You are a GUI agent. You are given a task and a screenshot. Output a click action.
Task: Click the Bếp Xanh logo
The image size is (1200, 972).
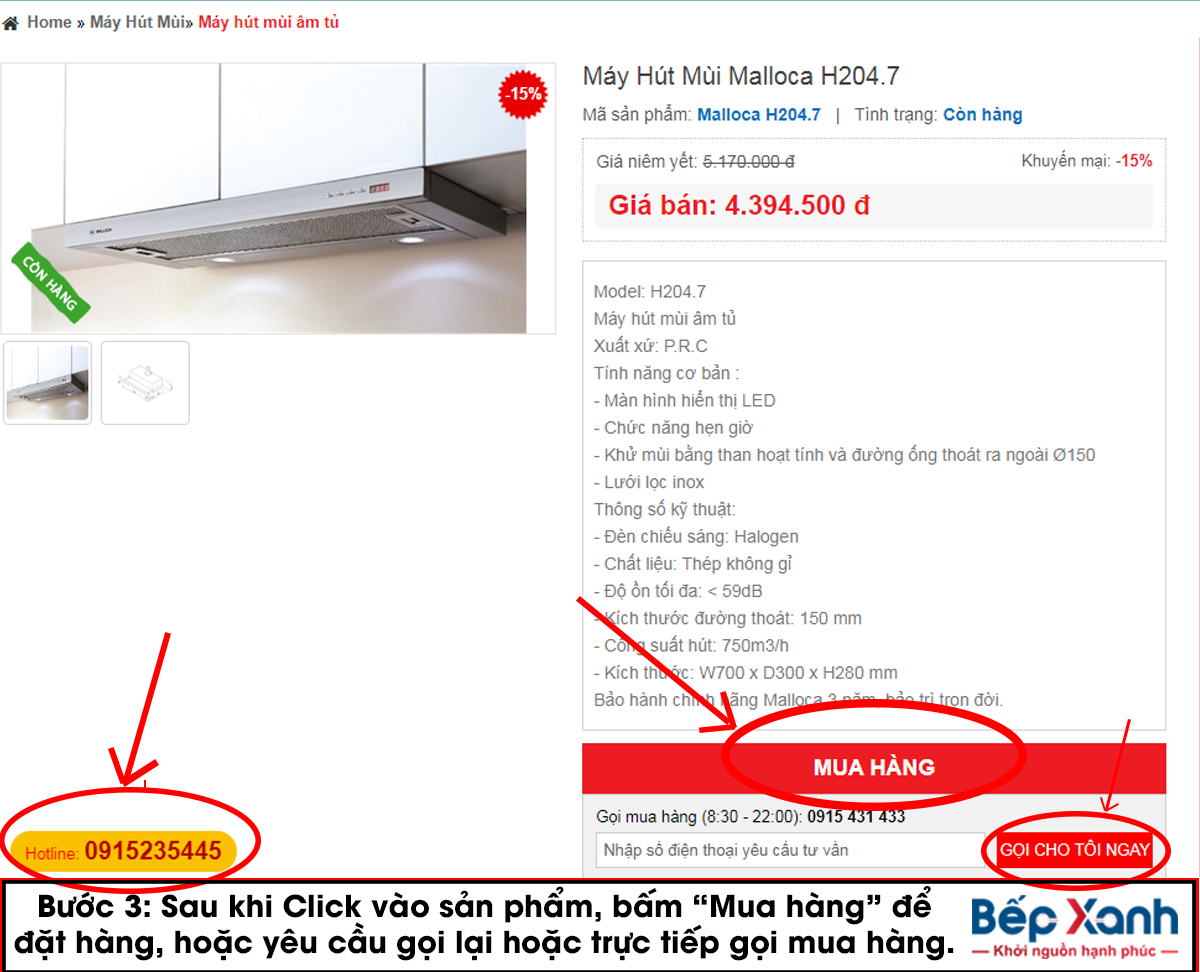click(x=1075, y=926)
